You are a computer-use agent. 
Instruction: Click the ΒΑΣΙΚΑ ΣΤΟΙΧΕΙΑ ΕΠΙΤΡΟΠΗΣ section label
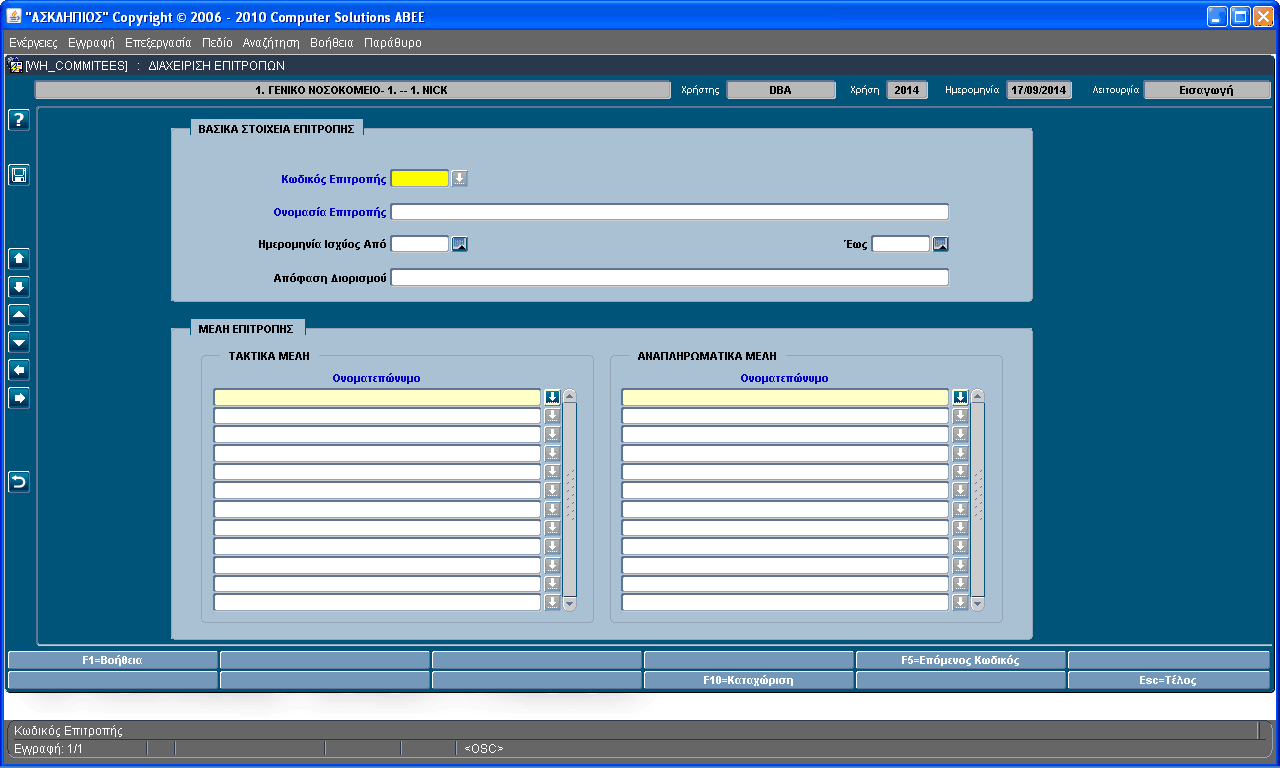click(276, 129)
